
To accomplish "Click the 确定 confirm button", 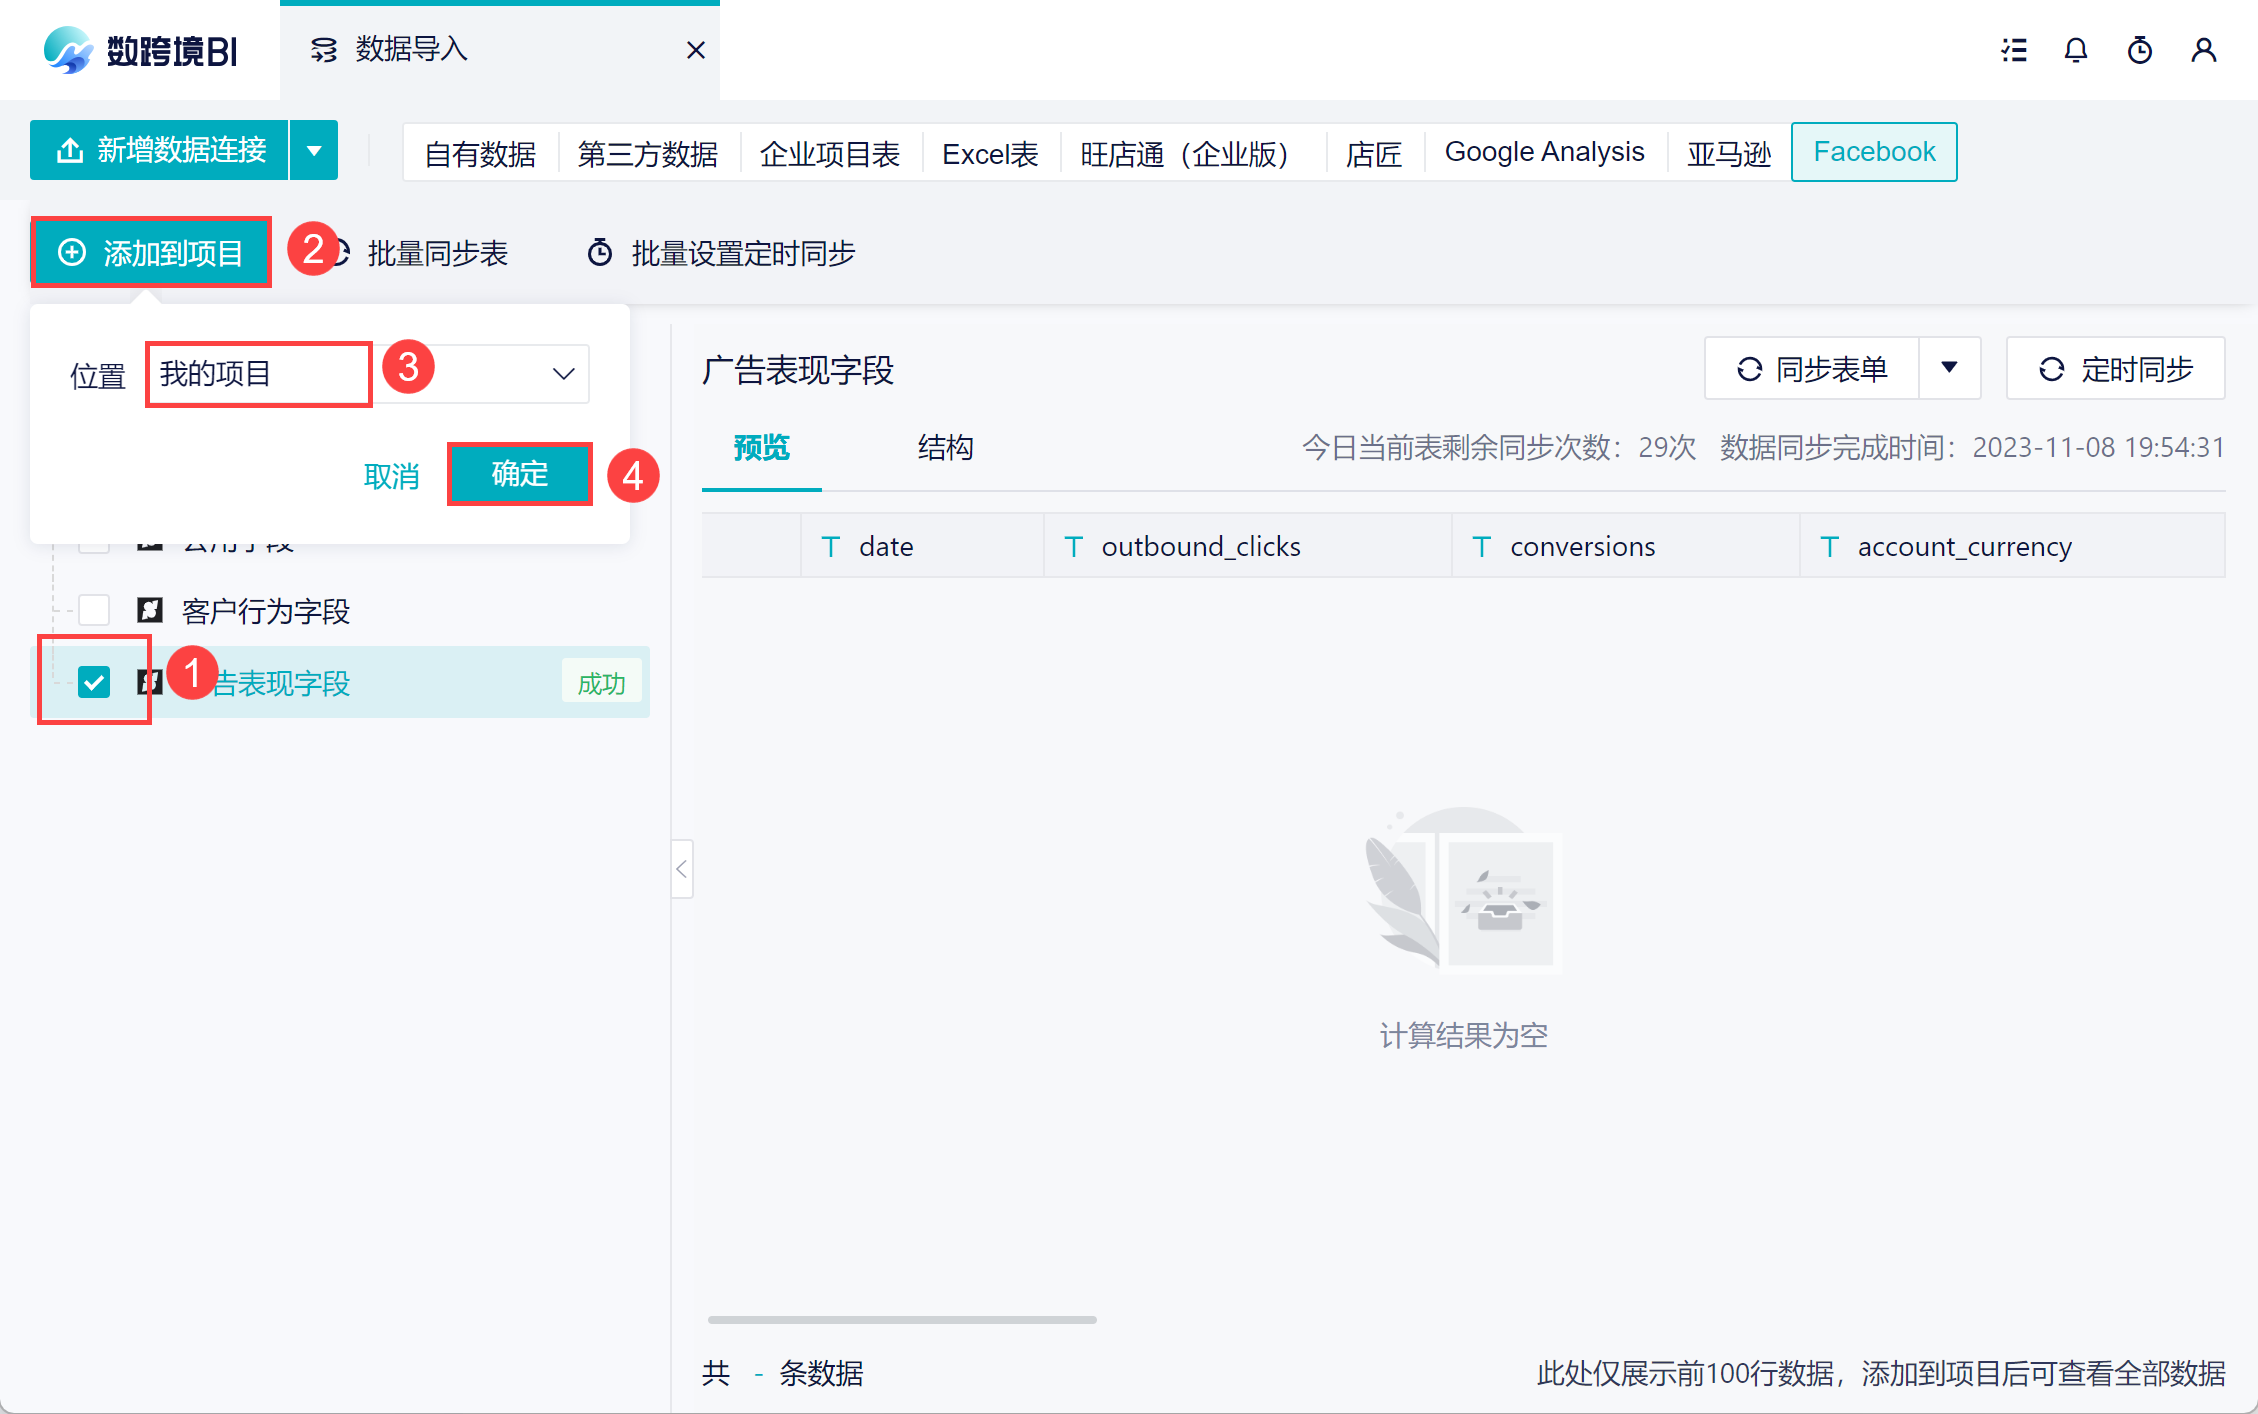I will [x=519, y=474].
